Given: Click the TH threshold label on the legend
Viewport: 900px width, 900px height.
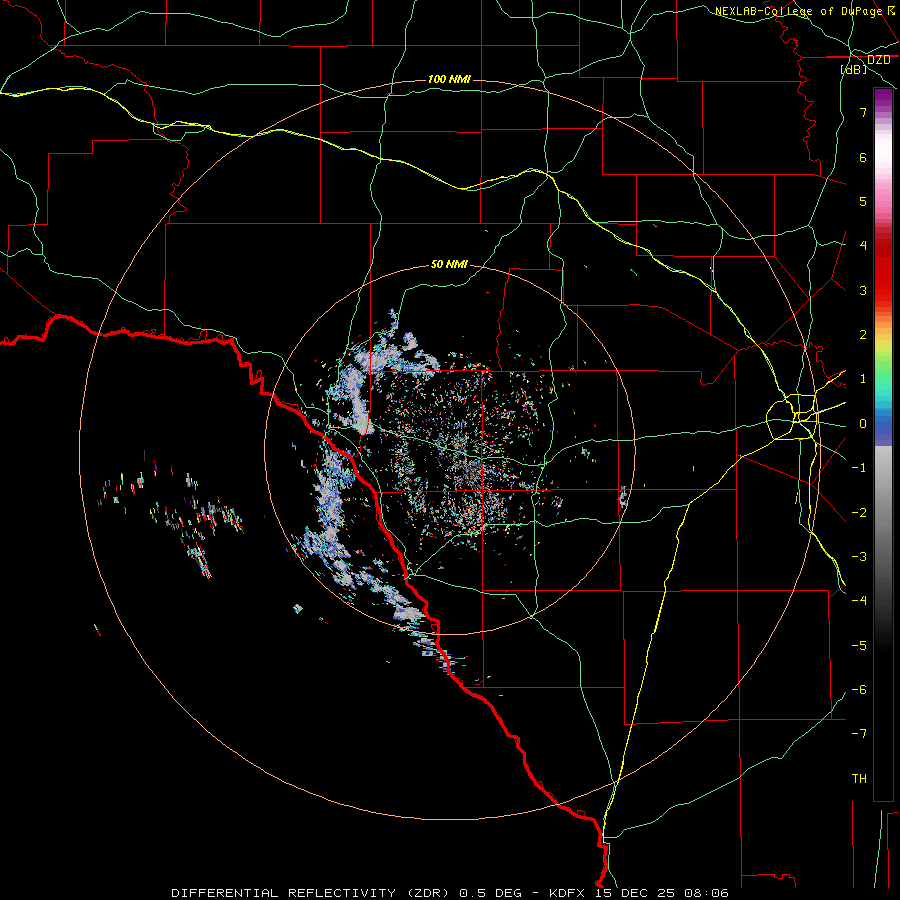Looking at the screenshot, I should [x=859, y=779].
